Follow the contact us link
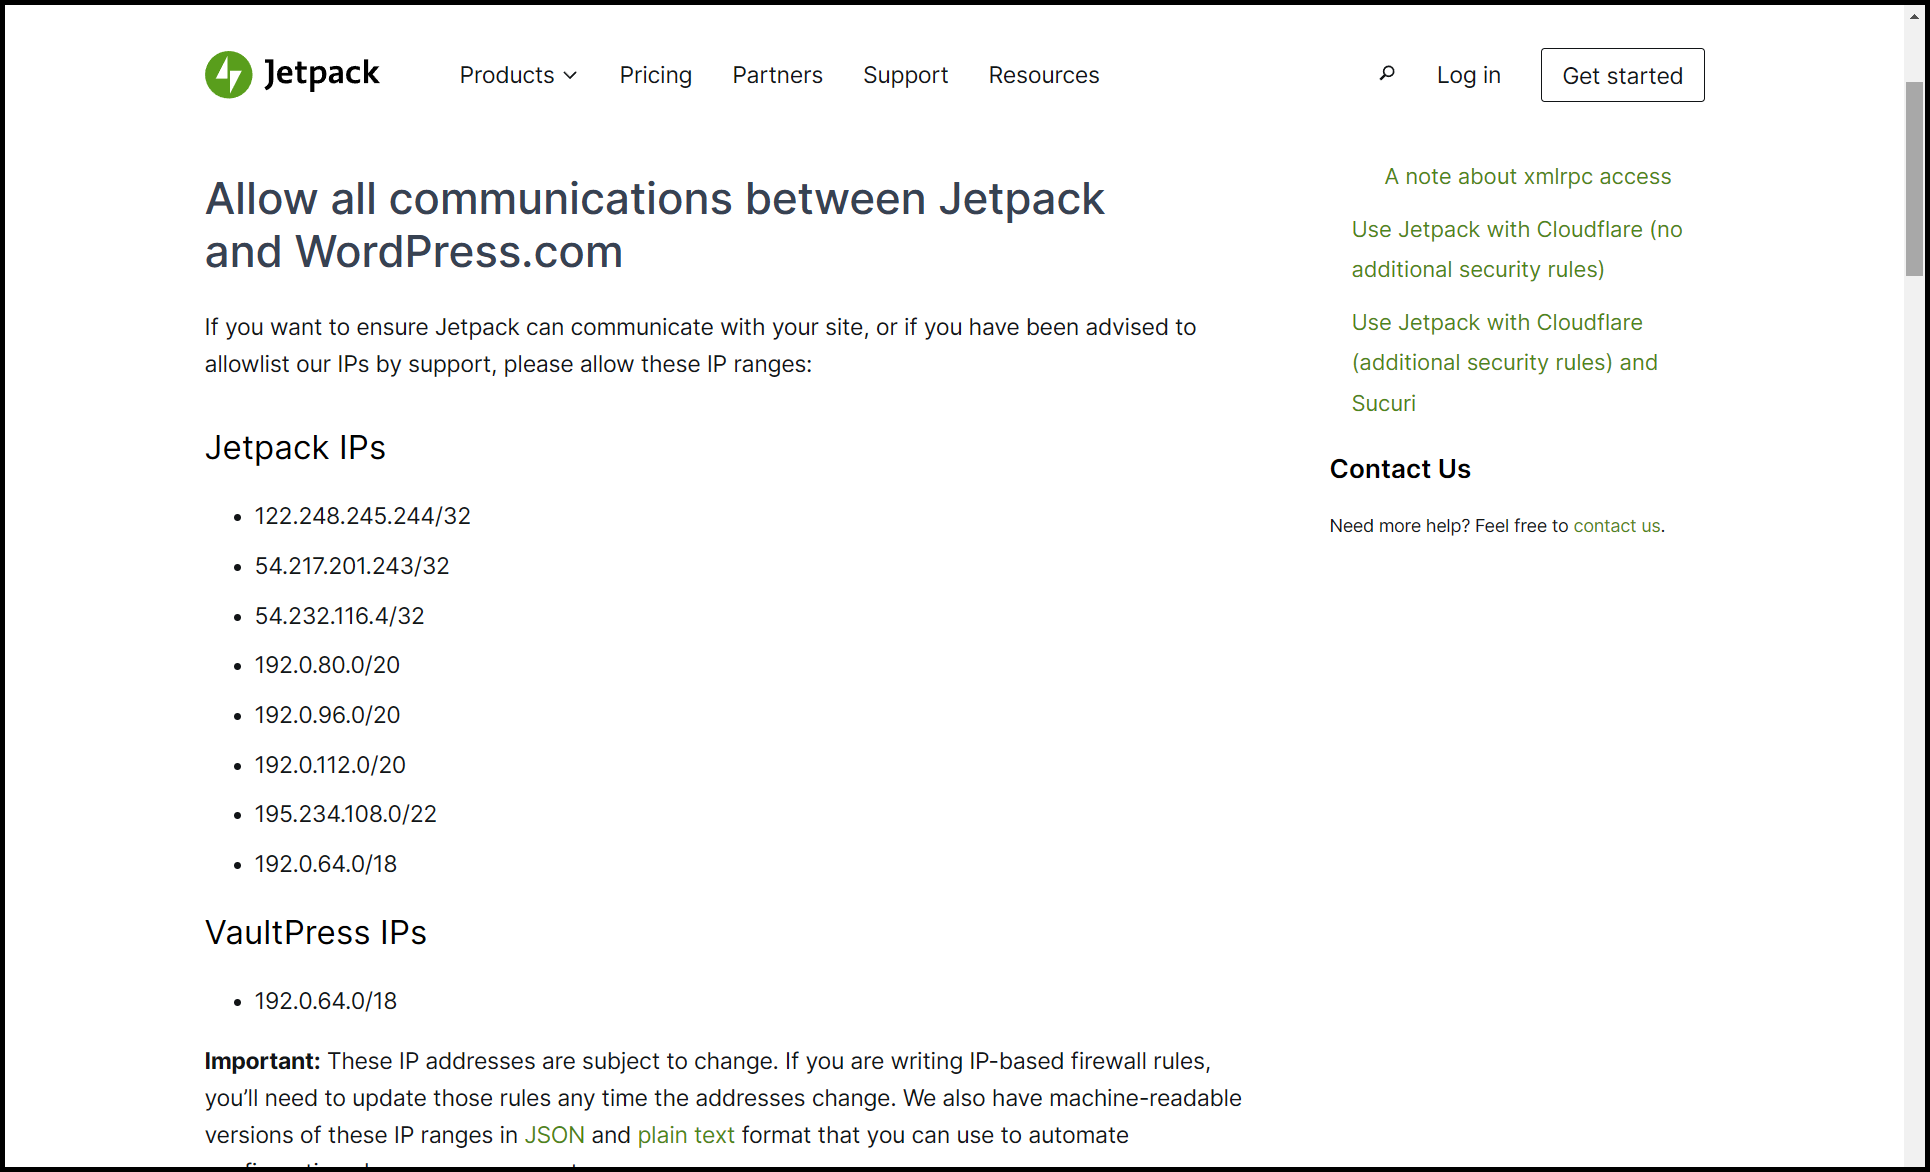Image resolution: width=1930 pixels, height=1172 pixels. (1616, 526)
